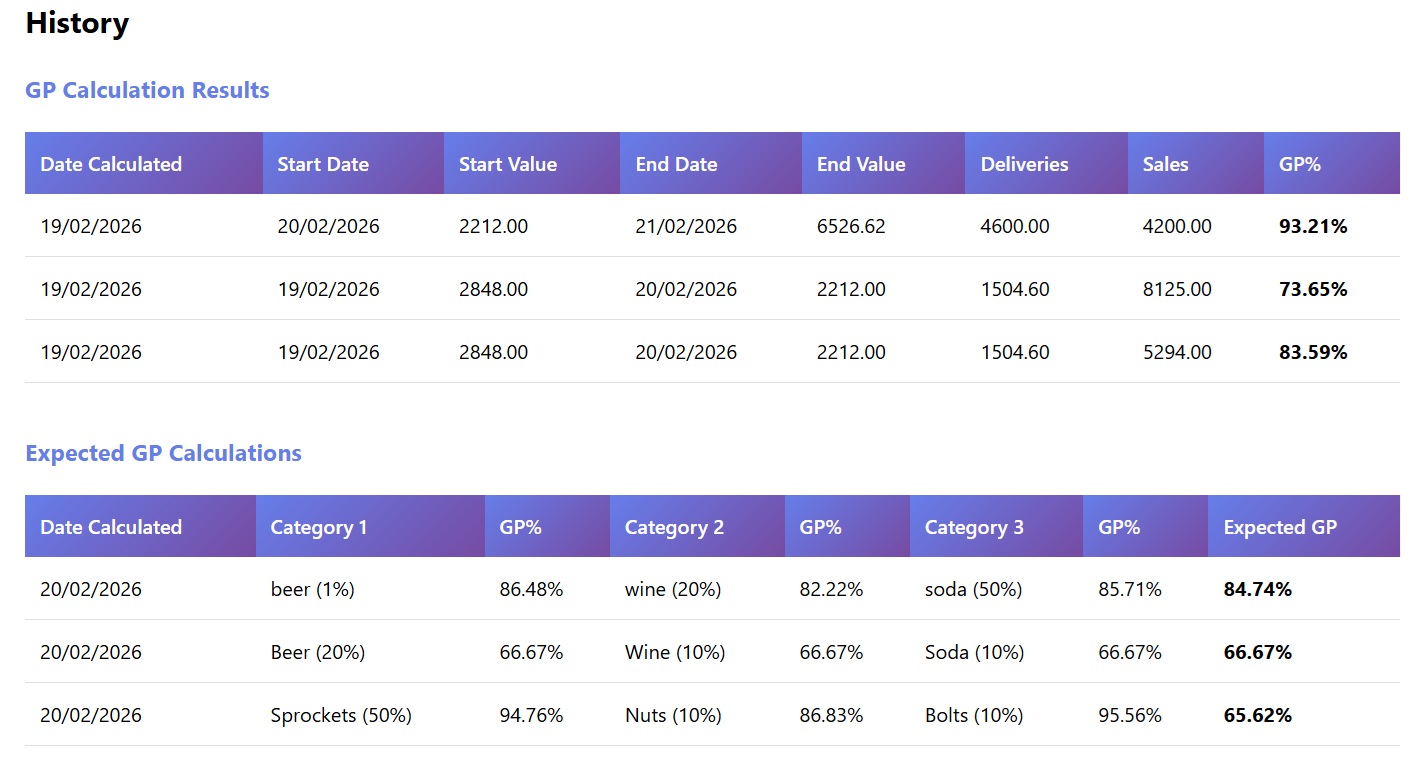The image size is (1414, 762).
Task: Select the 84.74% Expected GP value
Action: click(x=1258, y=589)
